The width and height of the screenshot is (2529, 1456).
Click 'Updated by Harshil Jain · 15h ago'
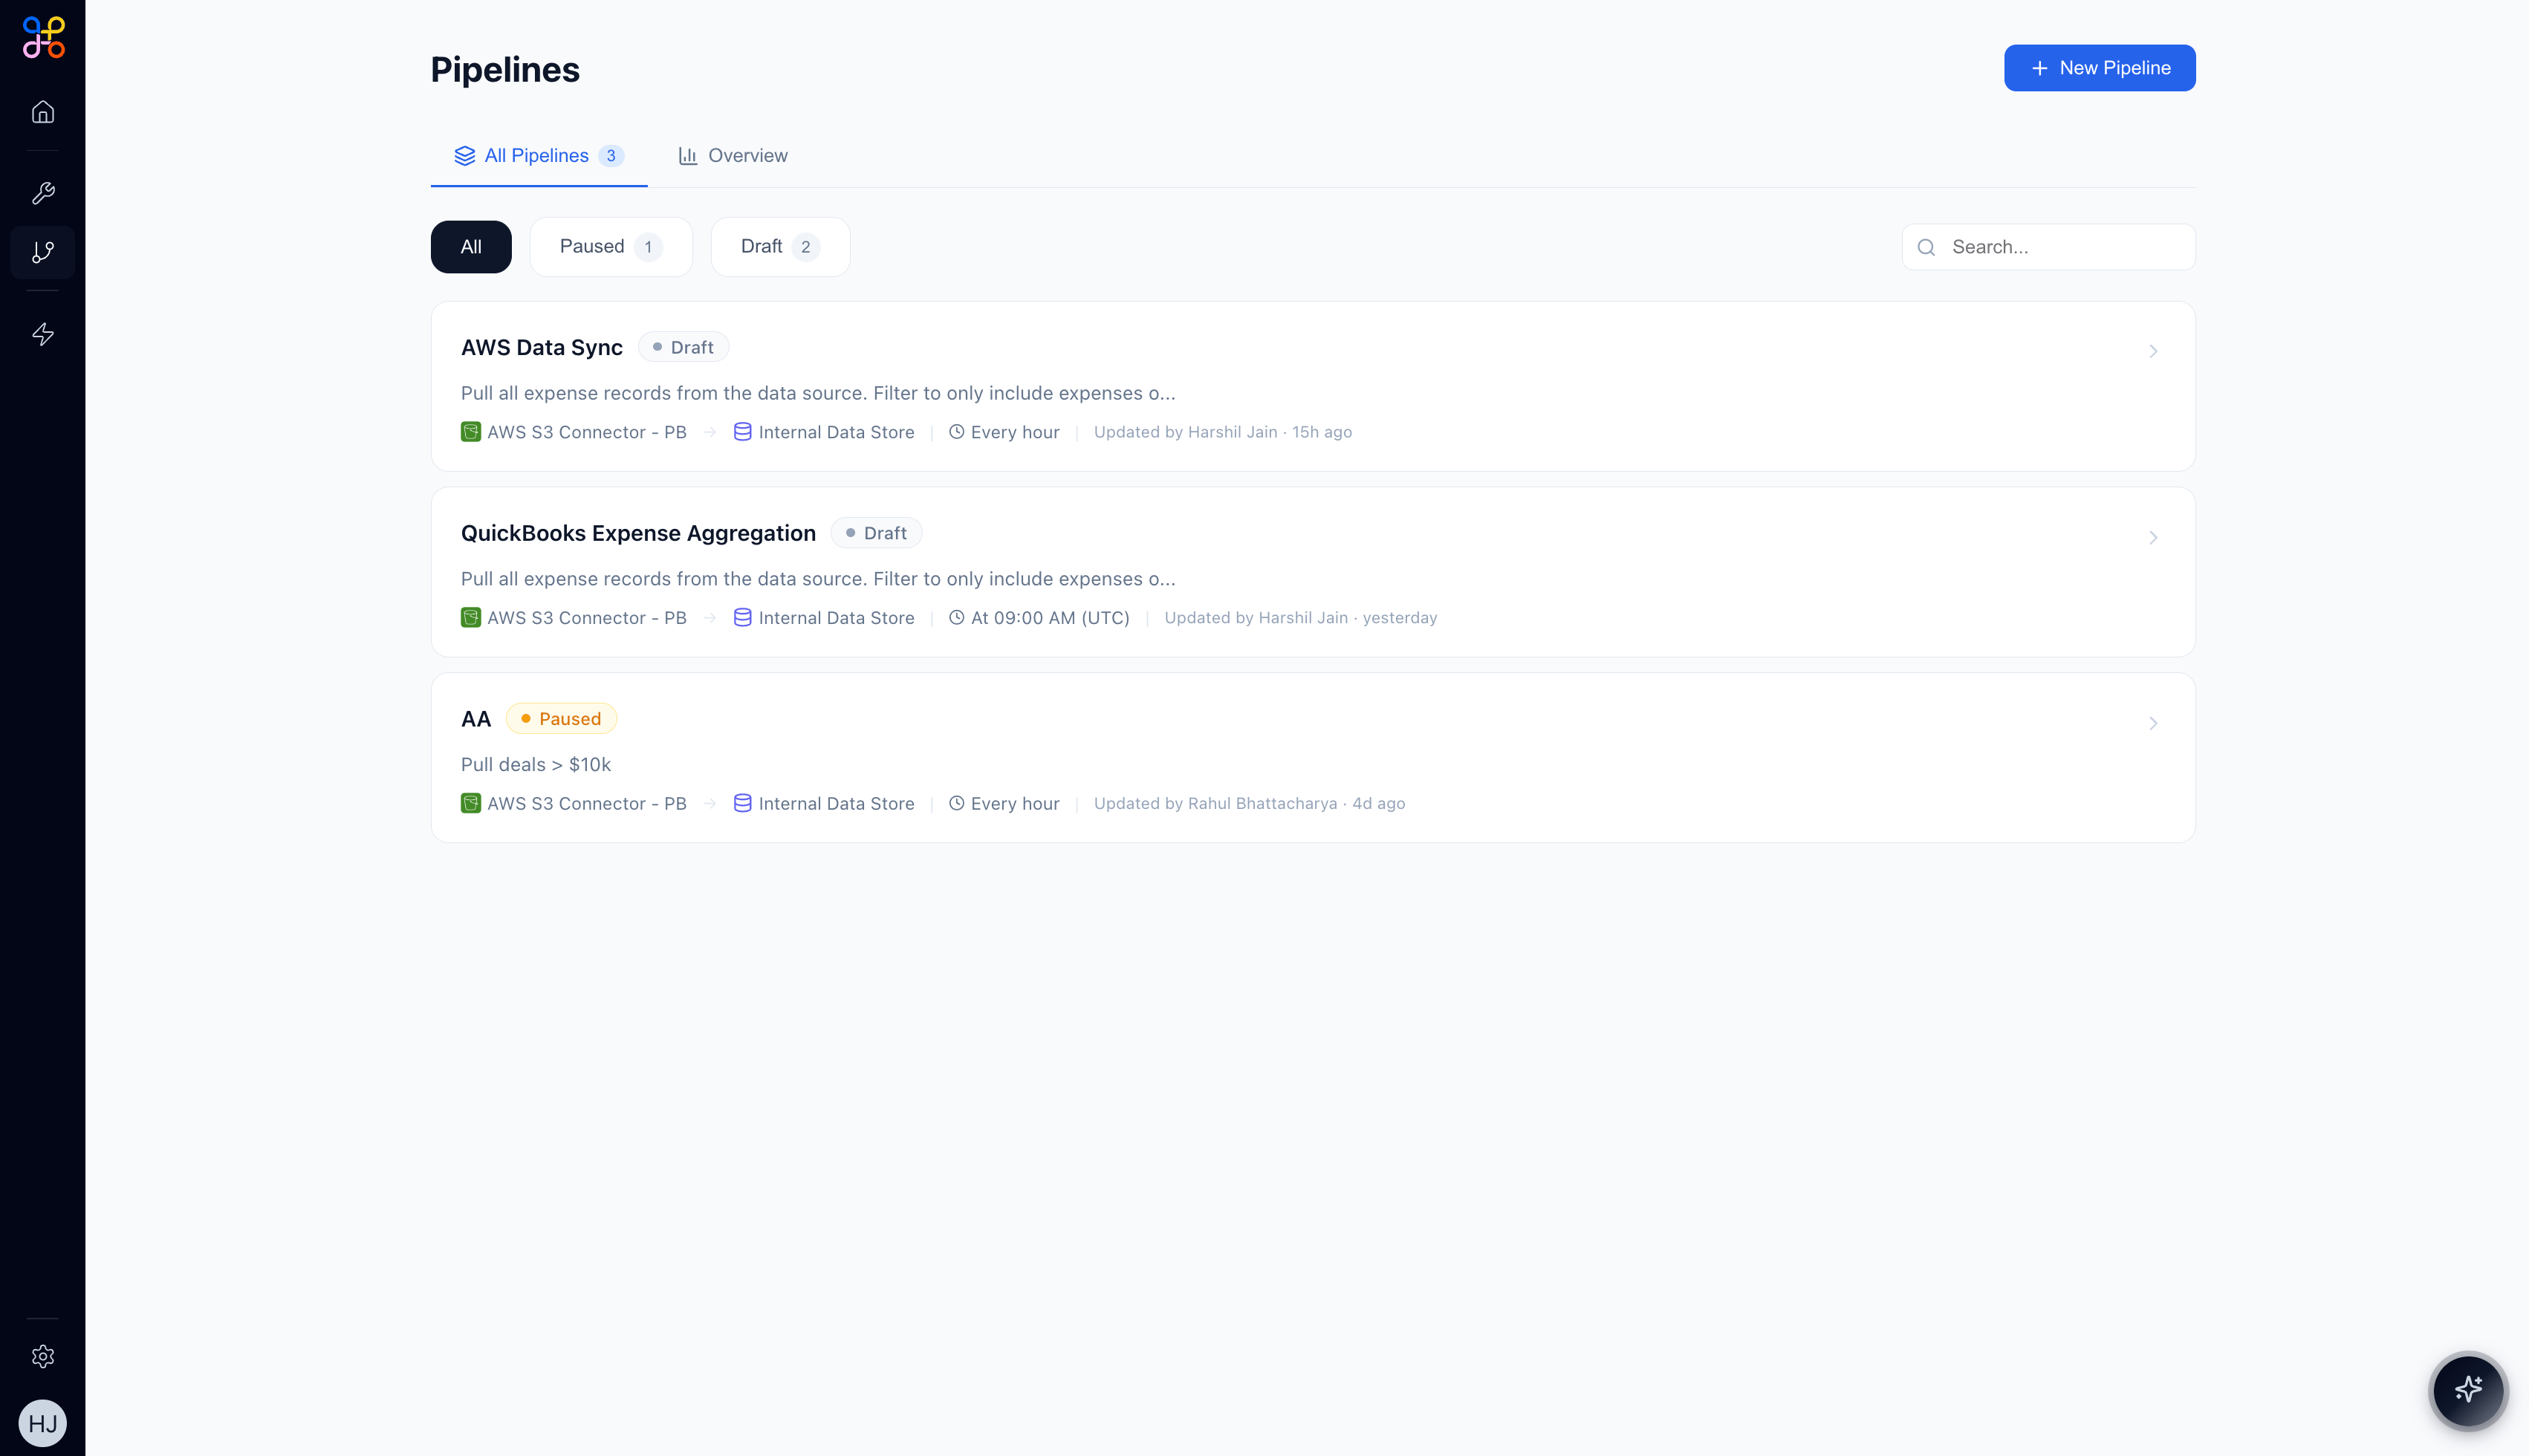coord(1222,432)
